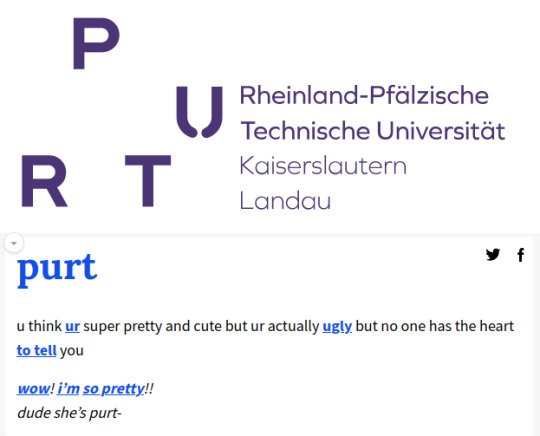Open the 'ugly' definition link
Viewport: 540px width, 436px height.
pyautogui.click(x=337, y=326)
